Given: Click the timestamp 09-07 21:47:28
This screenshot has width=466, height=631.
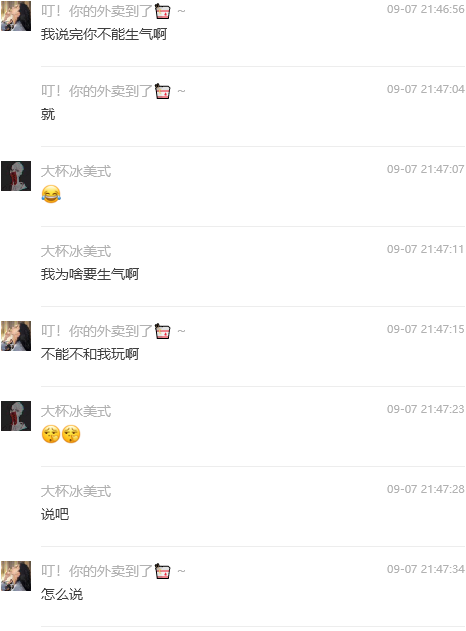Looking at the screenshot, I should click(425, 489).
